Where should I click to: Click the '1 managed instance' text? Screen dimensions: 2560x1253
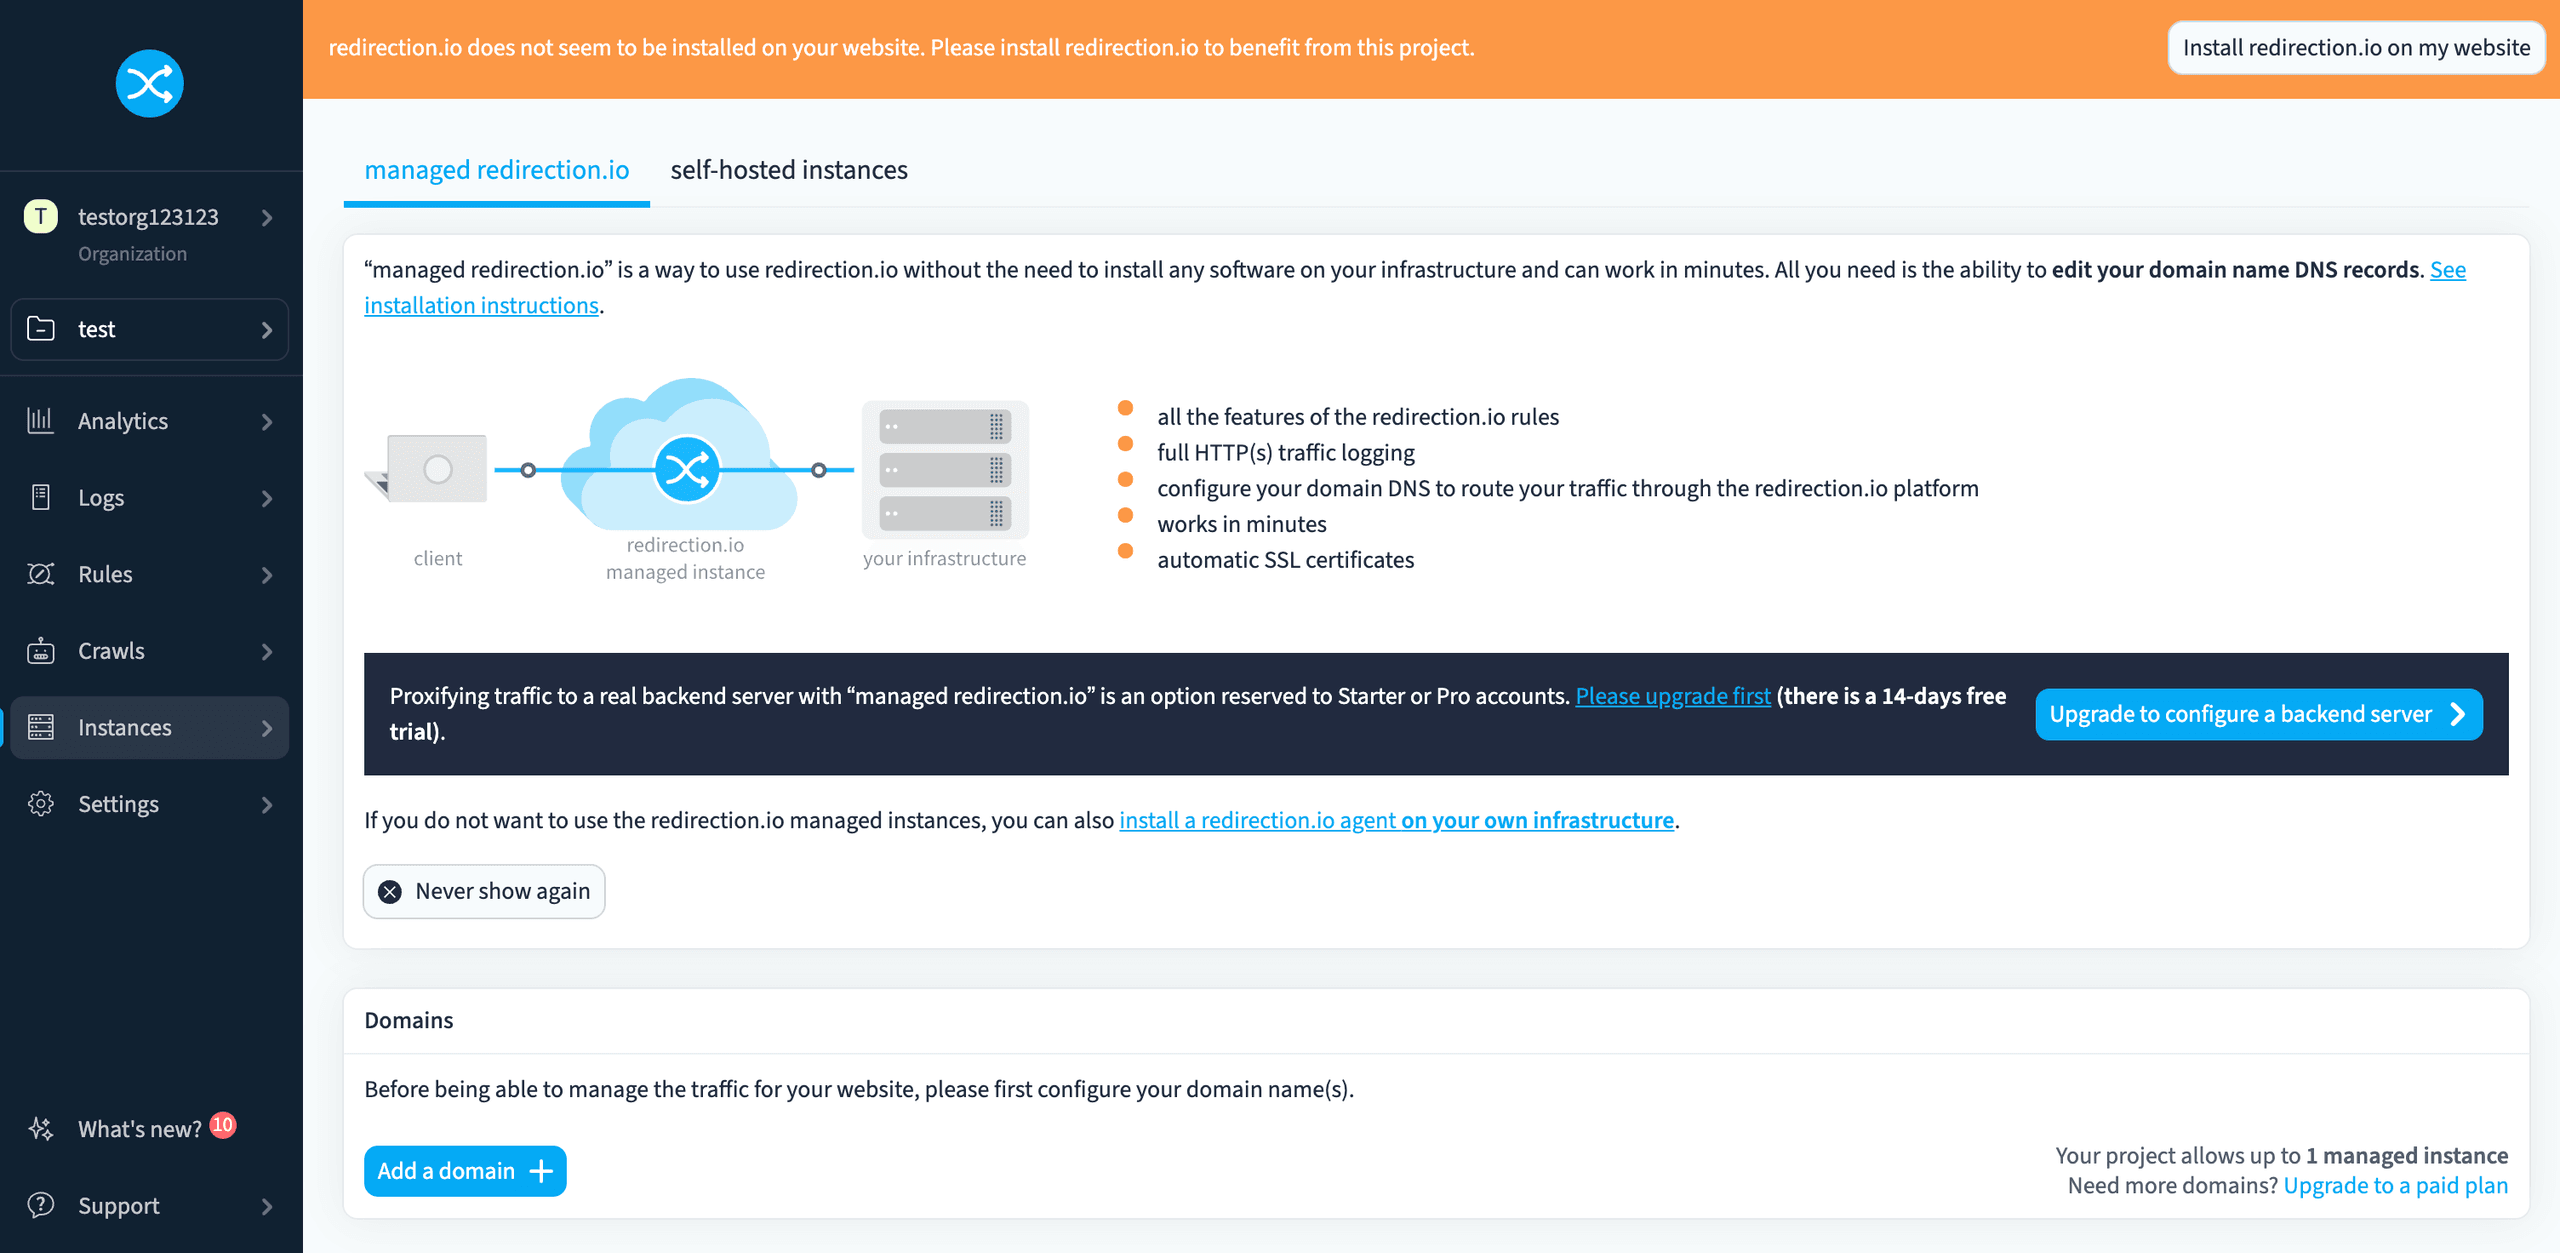pyautogui.click(x=2407, y=1155)
